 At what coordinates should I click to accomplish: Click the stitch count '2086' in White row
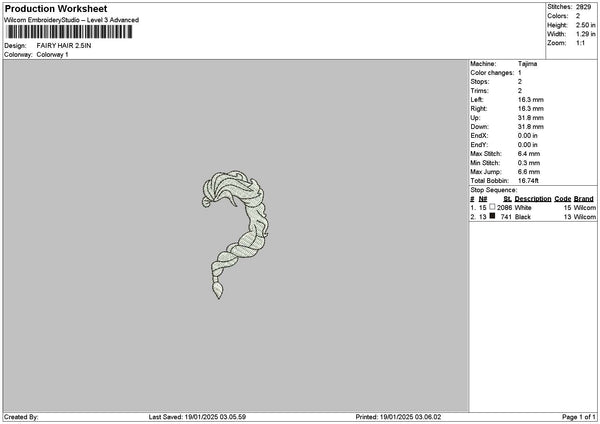504,208
